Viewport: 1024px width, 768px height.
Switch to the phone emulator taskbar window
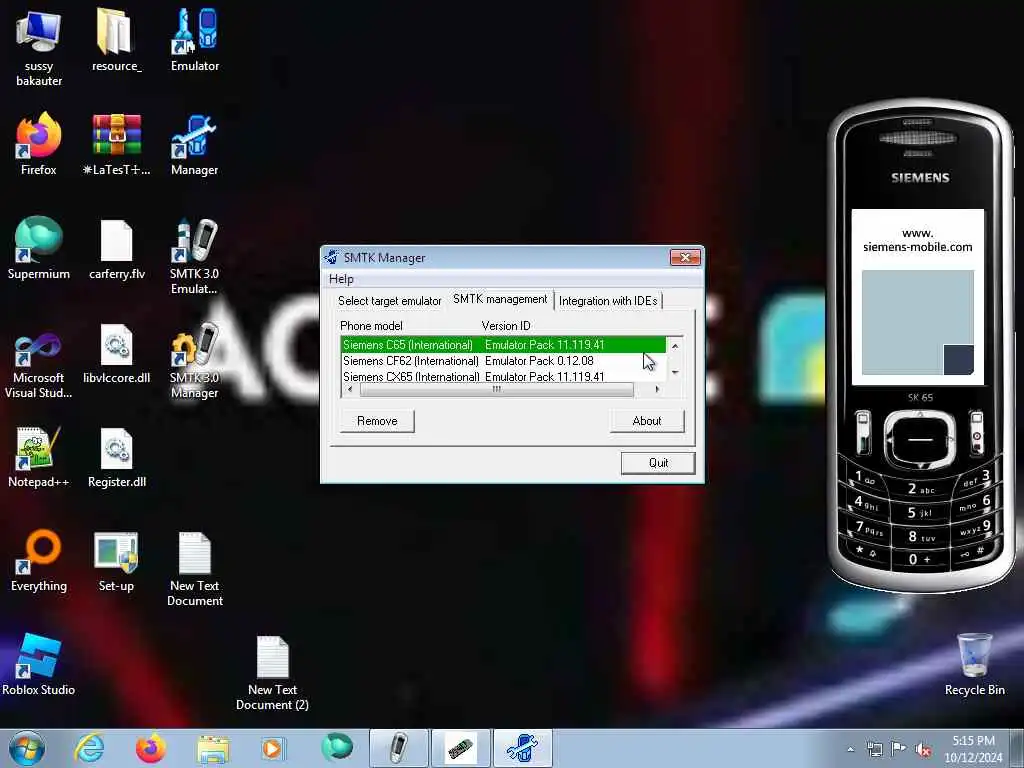pos(398,748)
